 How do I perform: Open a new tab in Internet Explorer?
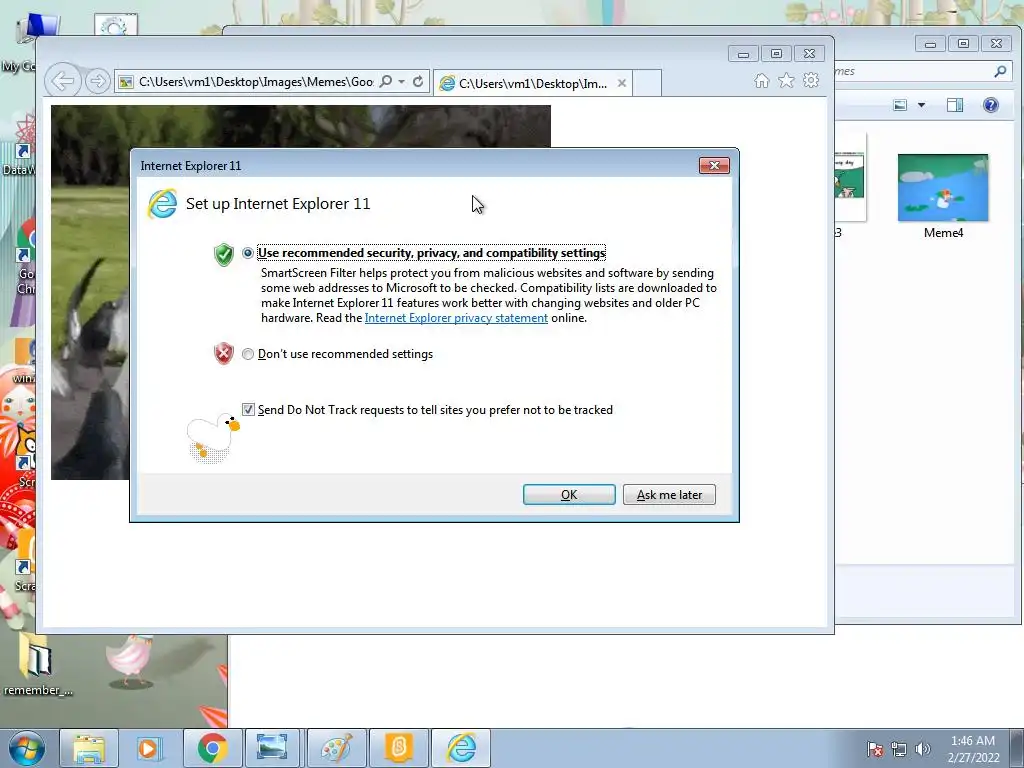pyautogui.click(x=647, y=83)
